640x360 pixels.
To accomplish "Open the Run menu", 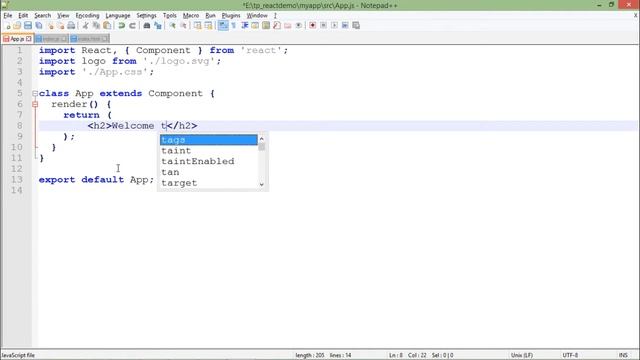I will (x=210, y=16).
